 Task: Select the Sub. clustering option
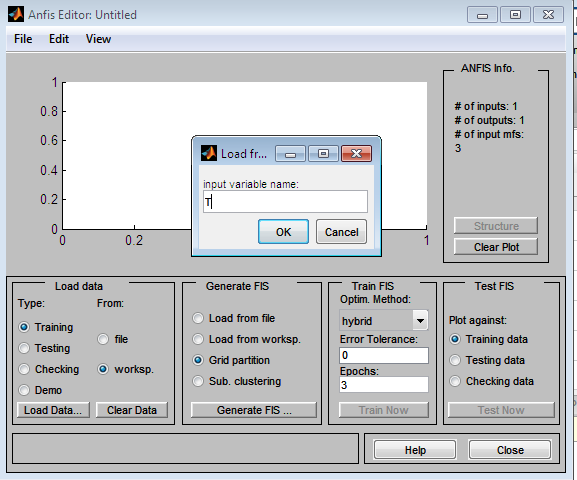pyautogui.click(x=198, y=381)
